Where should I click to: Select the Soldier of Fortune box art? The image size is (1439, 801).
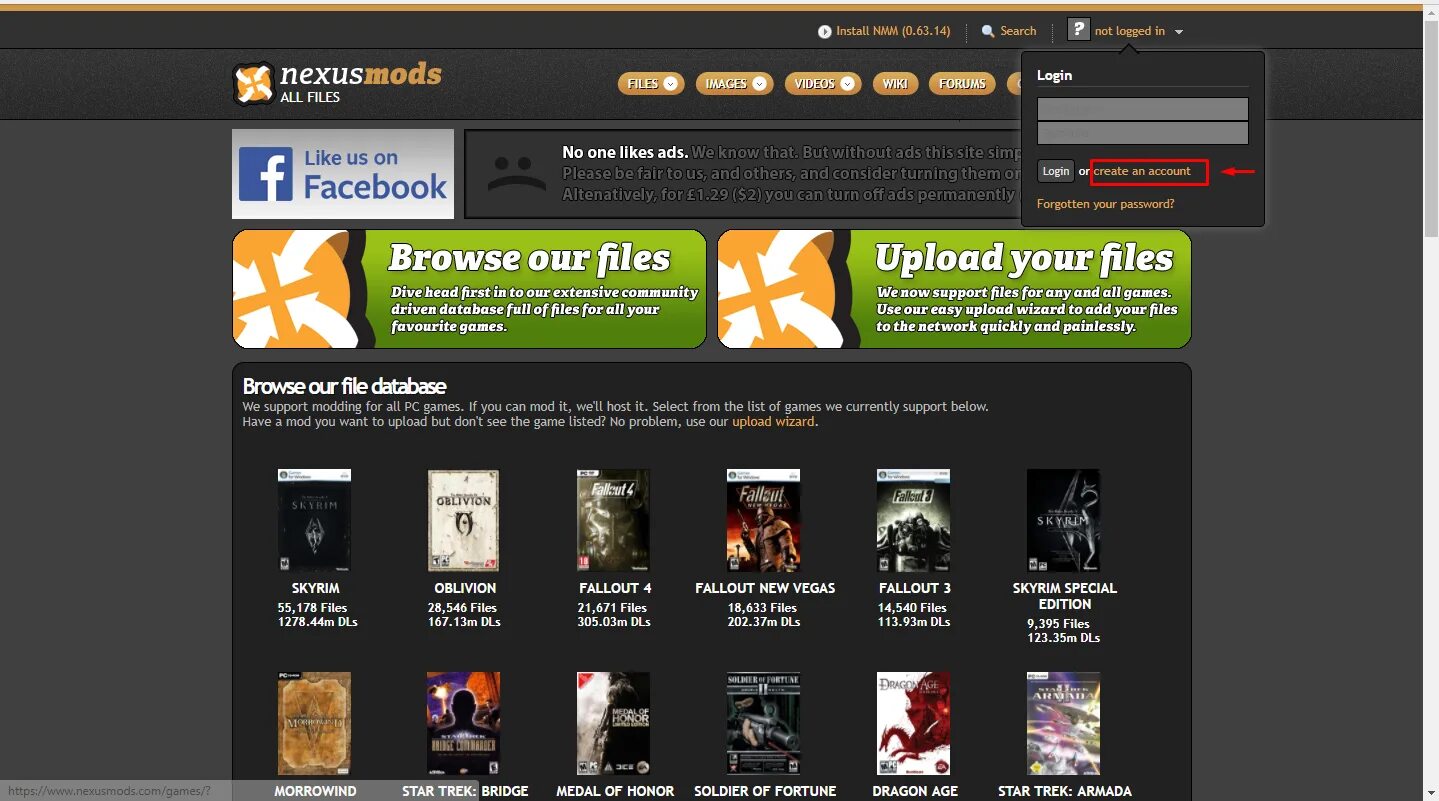(764, 723)
